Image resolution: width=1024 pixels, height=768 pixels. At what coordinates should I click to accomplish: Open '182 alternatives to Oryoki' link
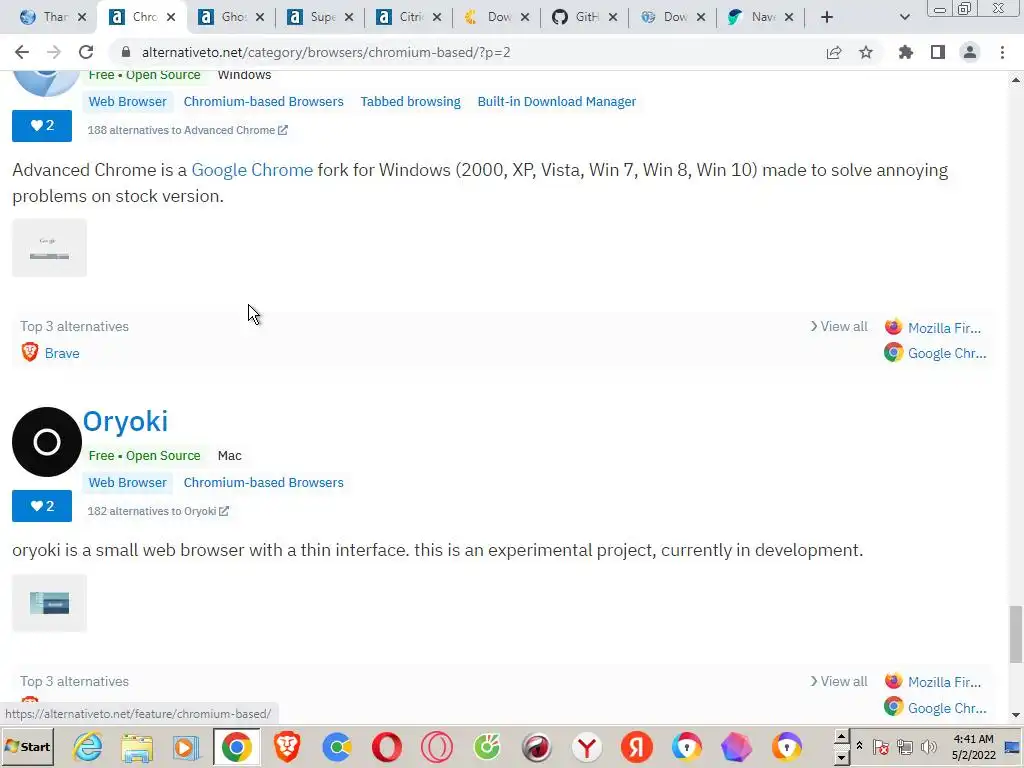[x=158, y=511]
